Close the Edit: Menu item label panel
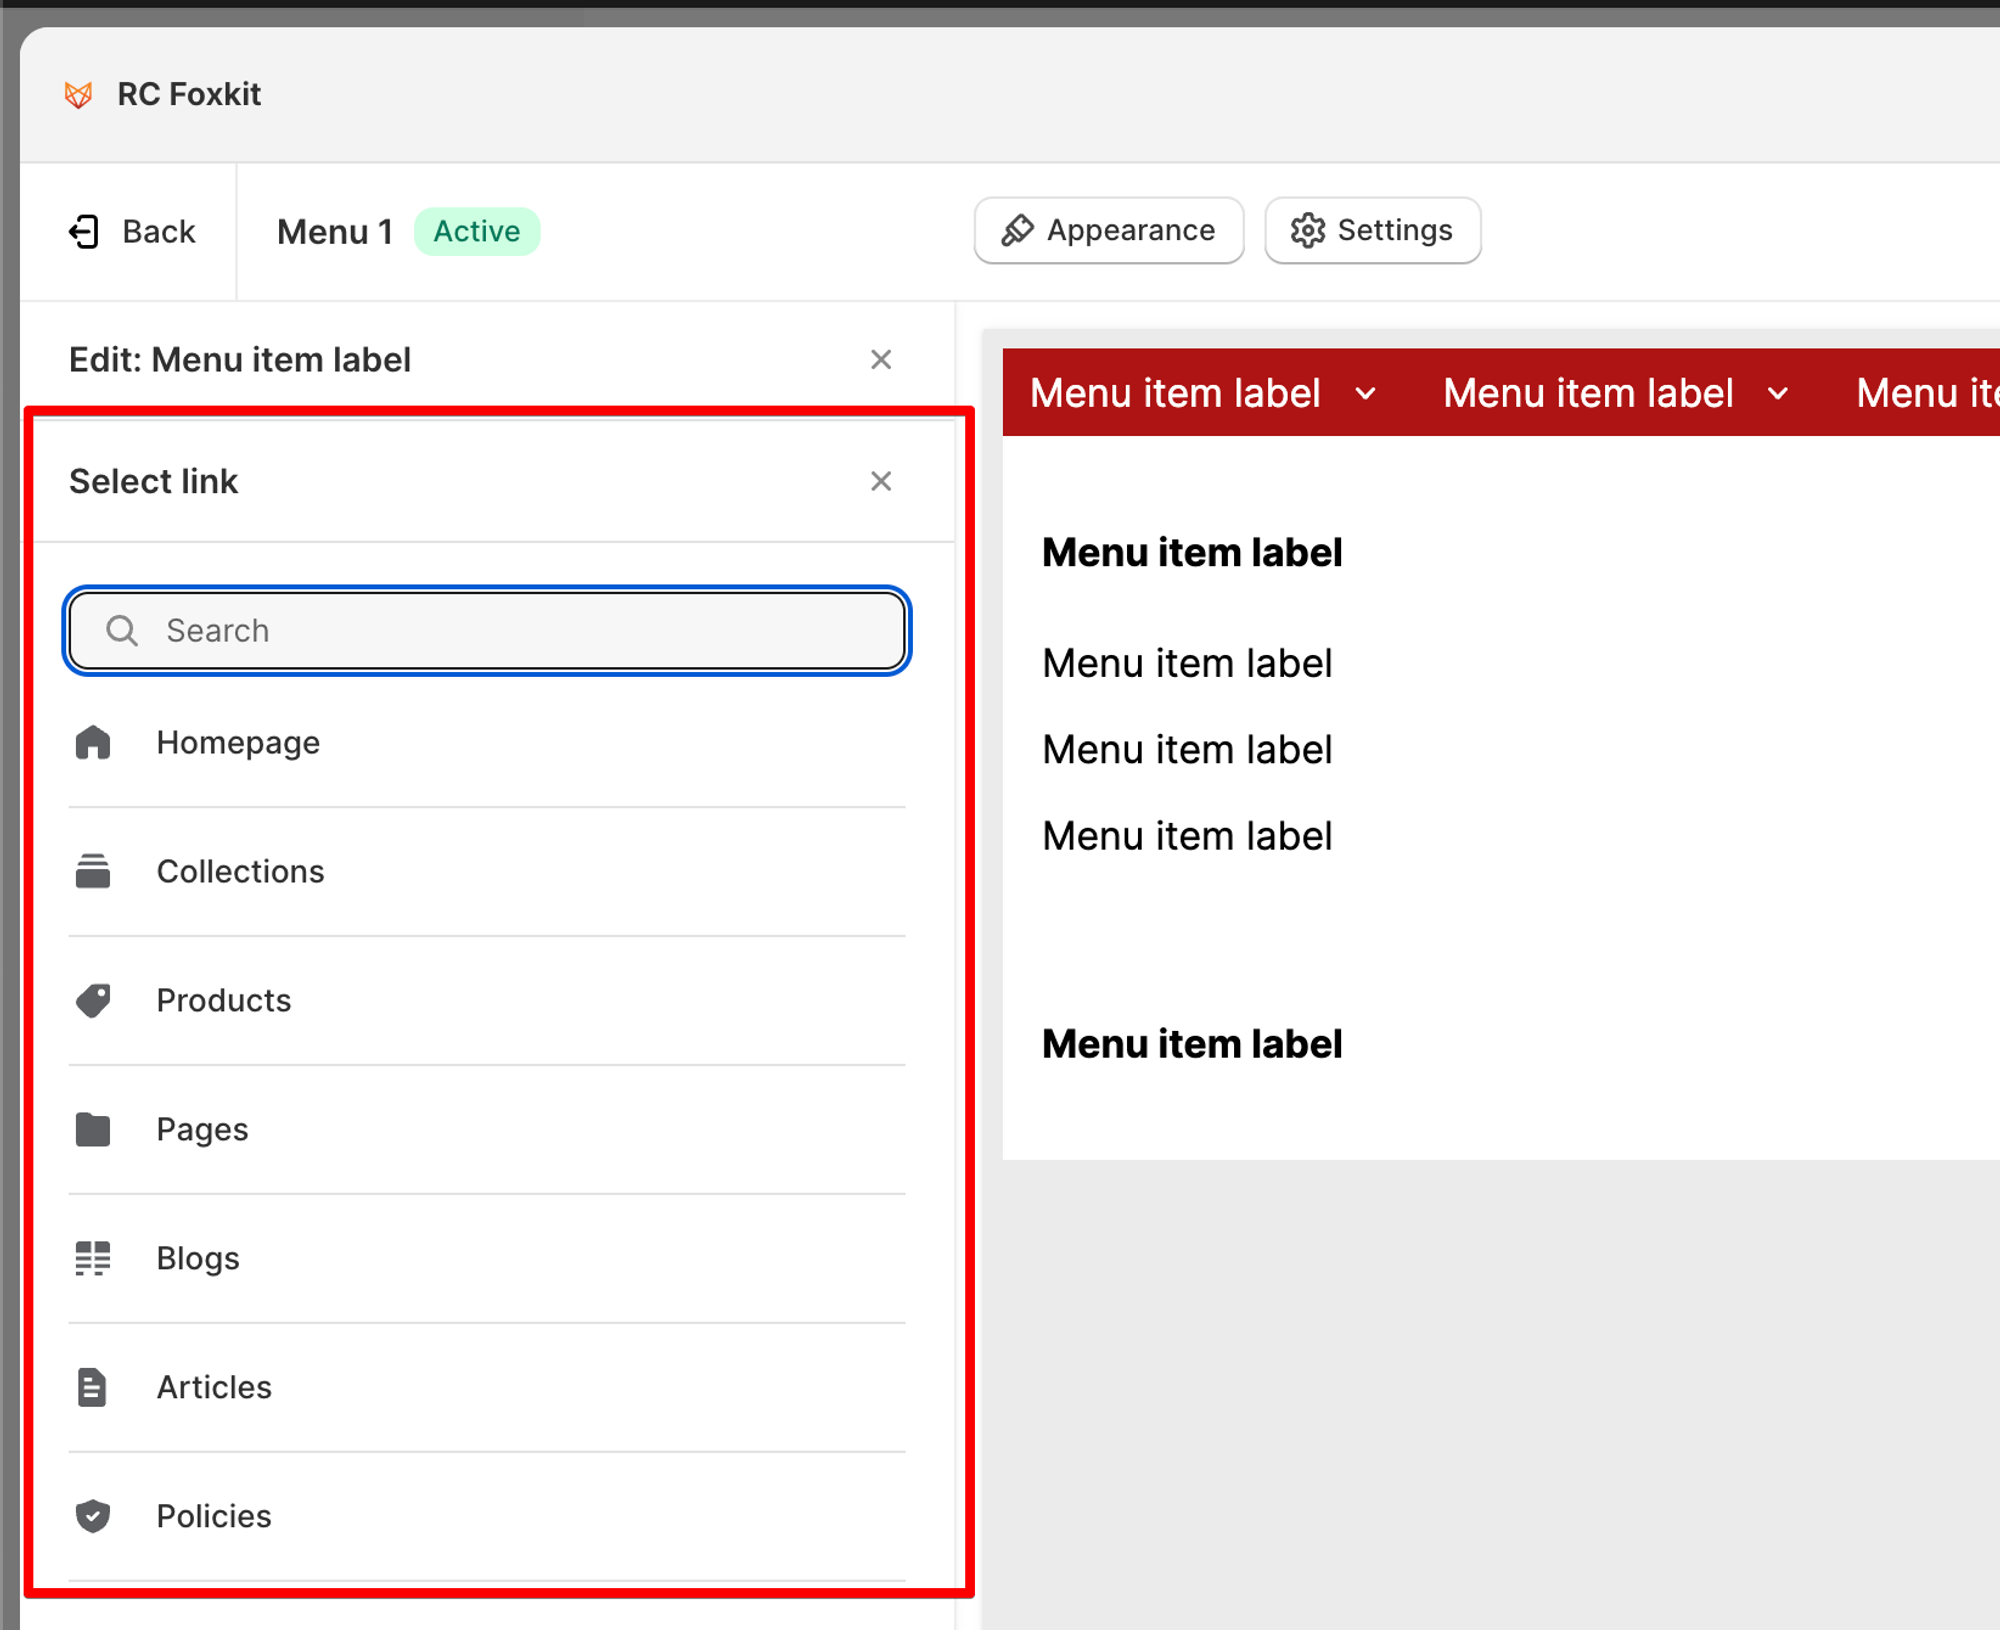The width and height of the screenshot is (2000, 1630). 881,360
